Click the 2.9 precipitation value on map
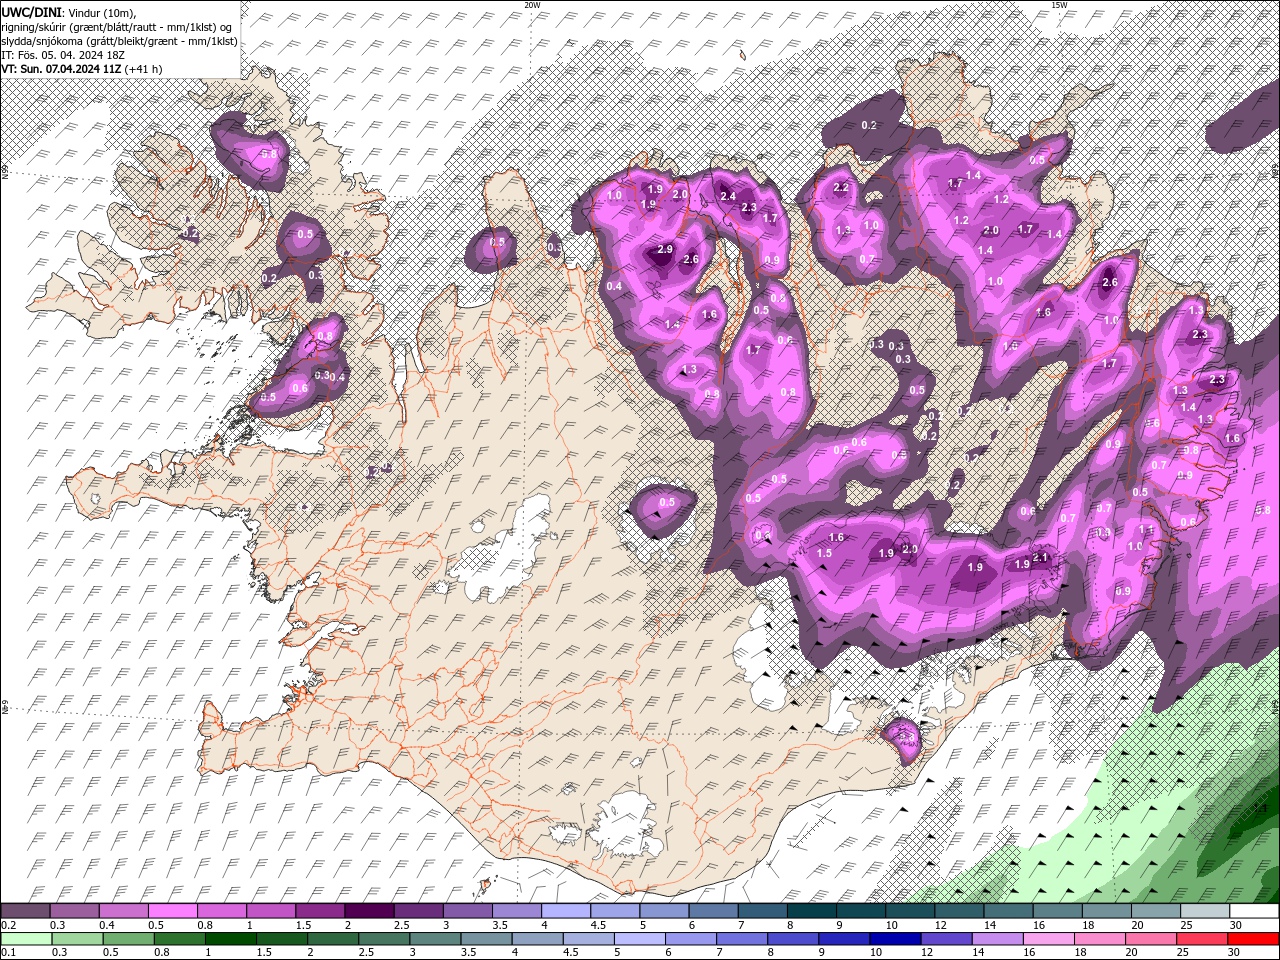 665,250
